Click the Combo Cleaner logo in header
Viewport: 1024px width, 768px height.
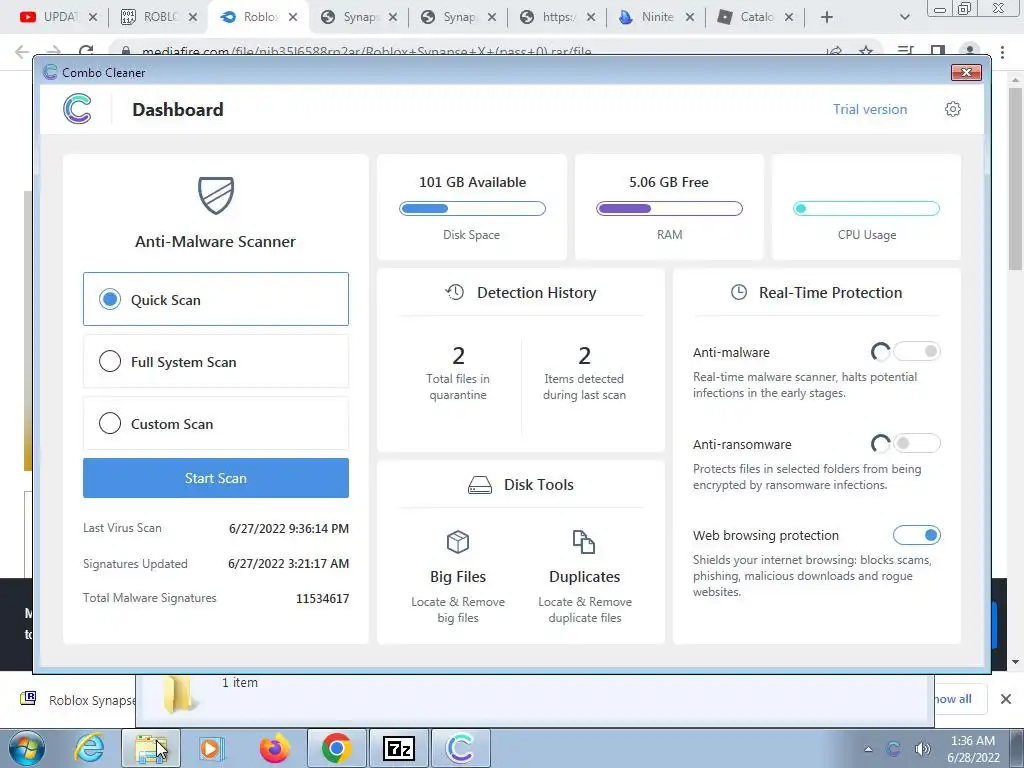click(x=77, y=109)
